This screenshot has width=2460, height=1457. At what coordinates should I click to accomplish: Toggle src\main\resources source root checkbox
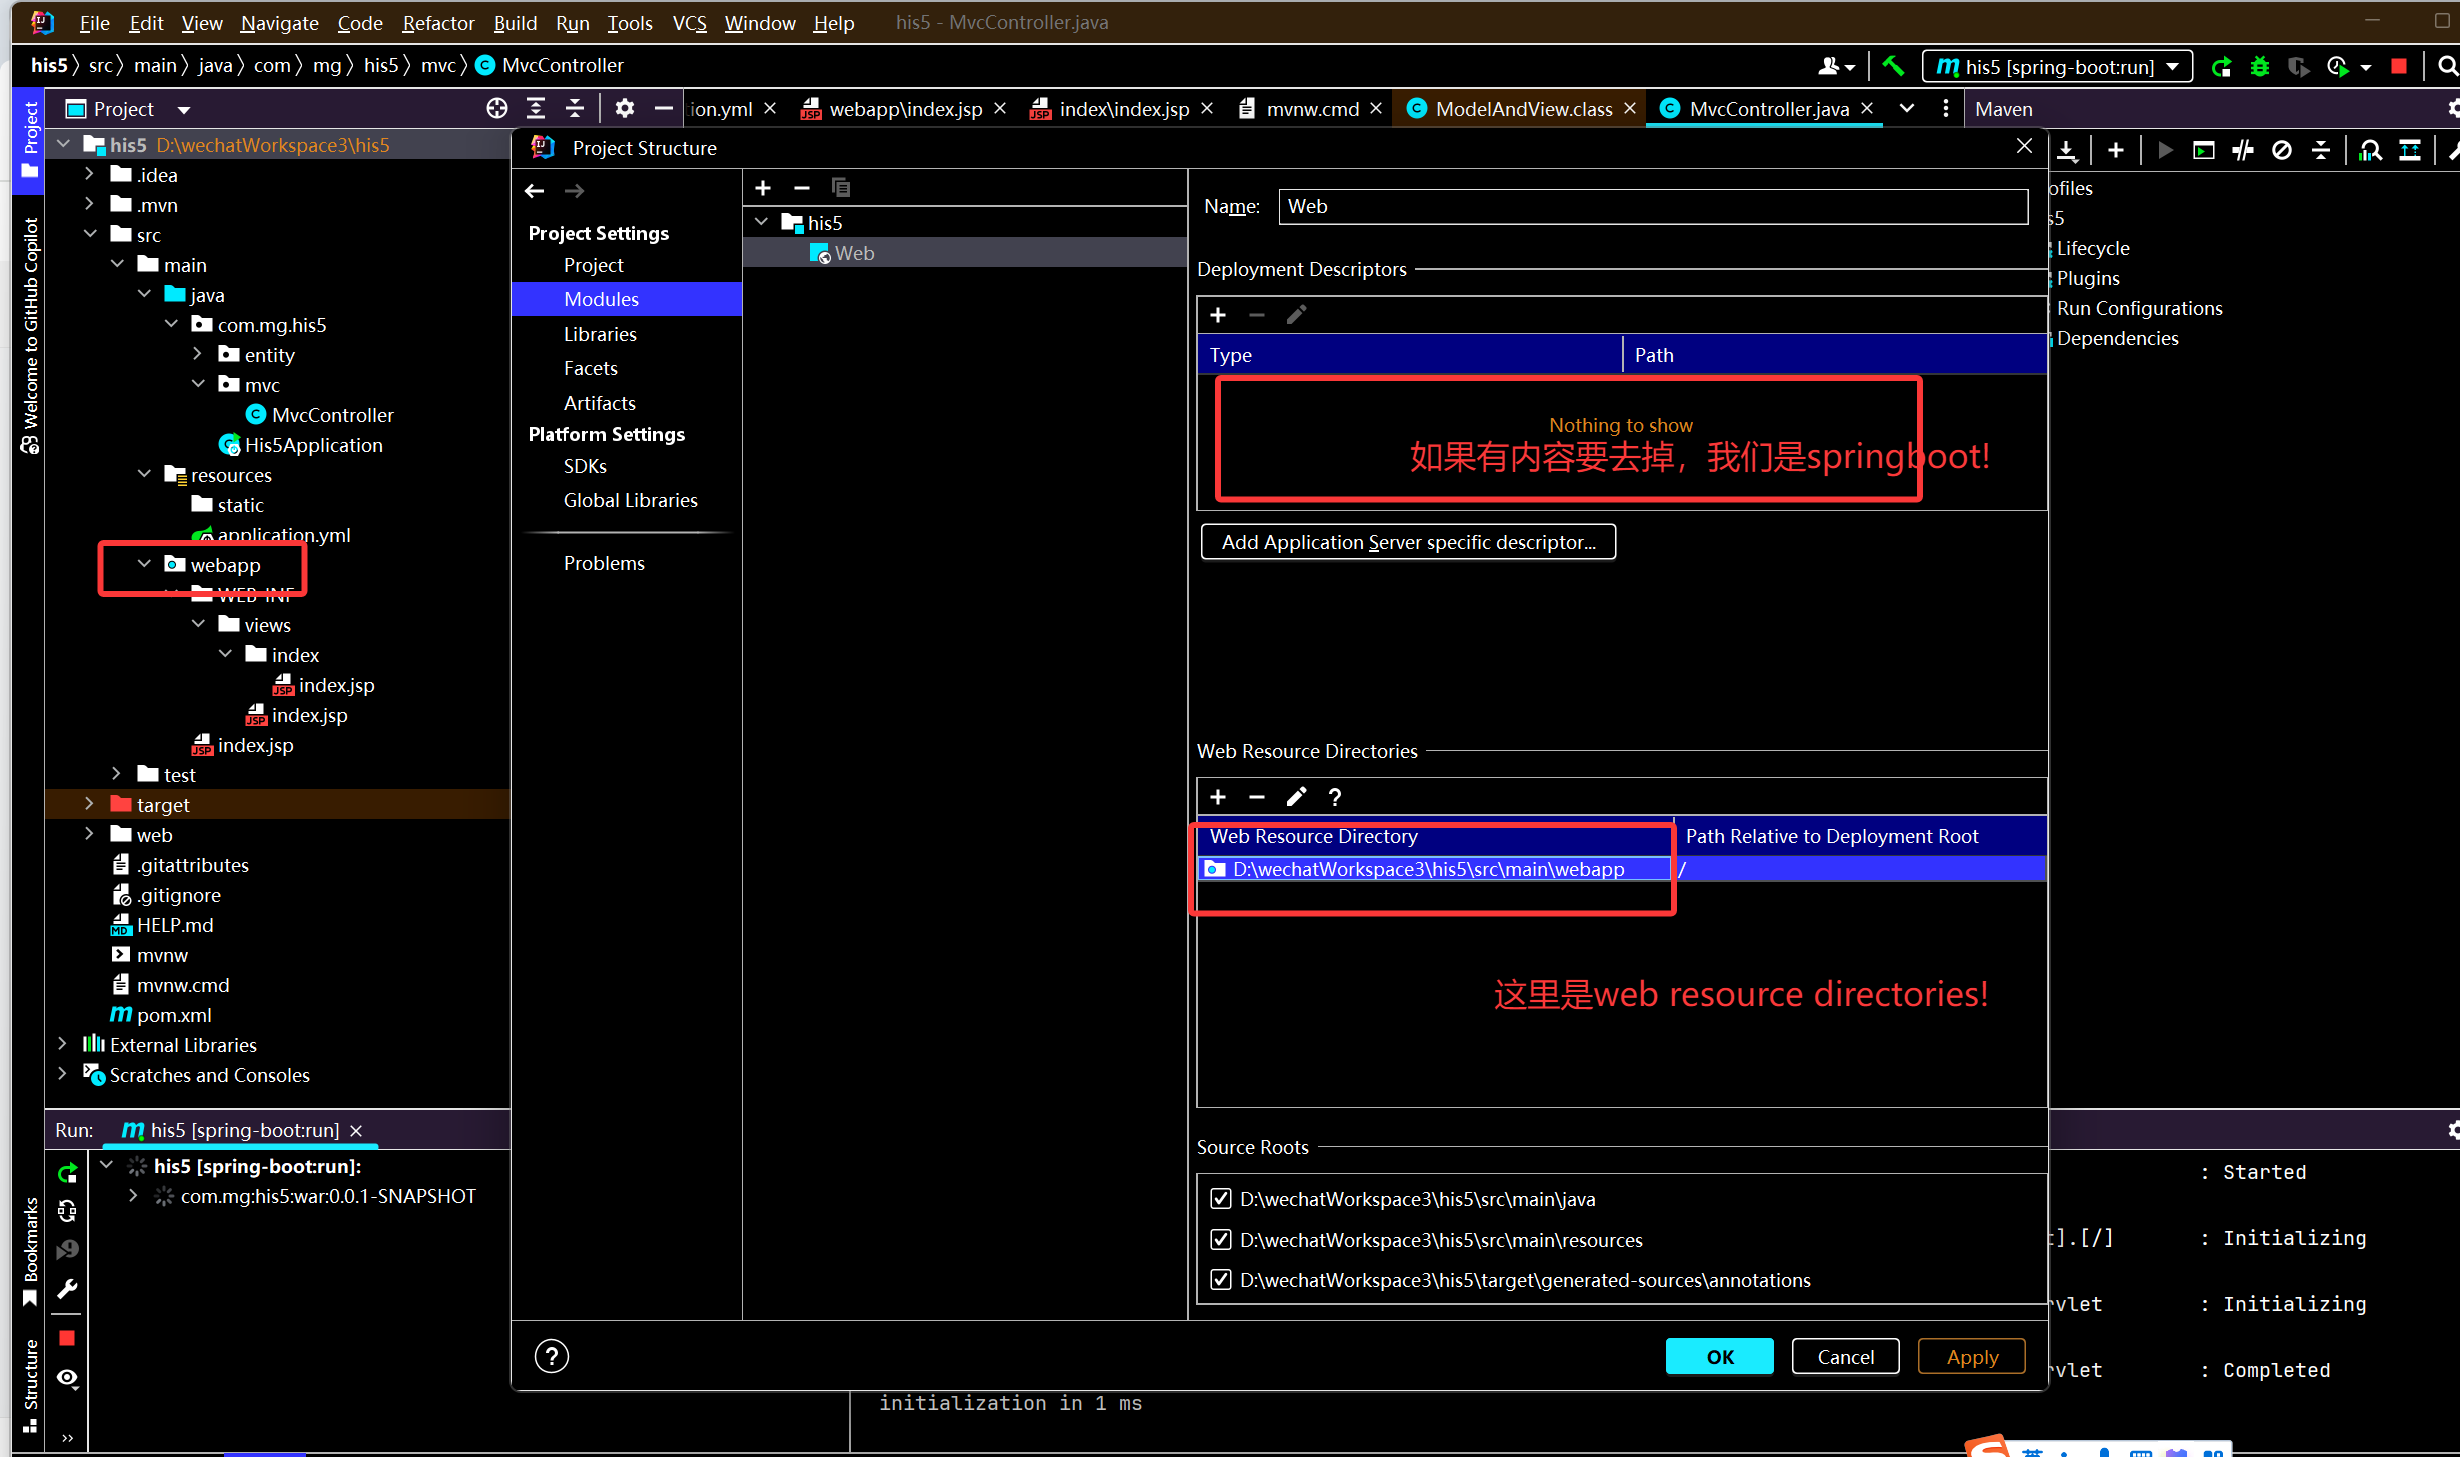click(1220, 1239)
